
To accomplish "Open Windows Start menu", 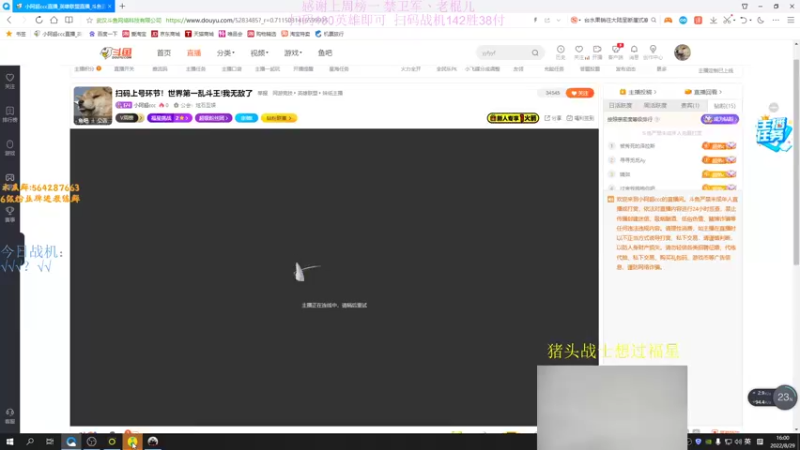I will coord(9,442).
